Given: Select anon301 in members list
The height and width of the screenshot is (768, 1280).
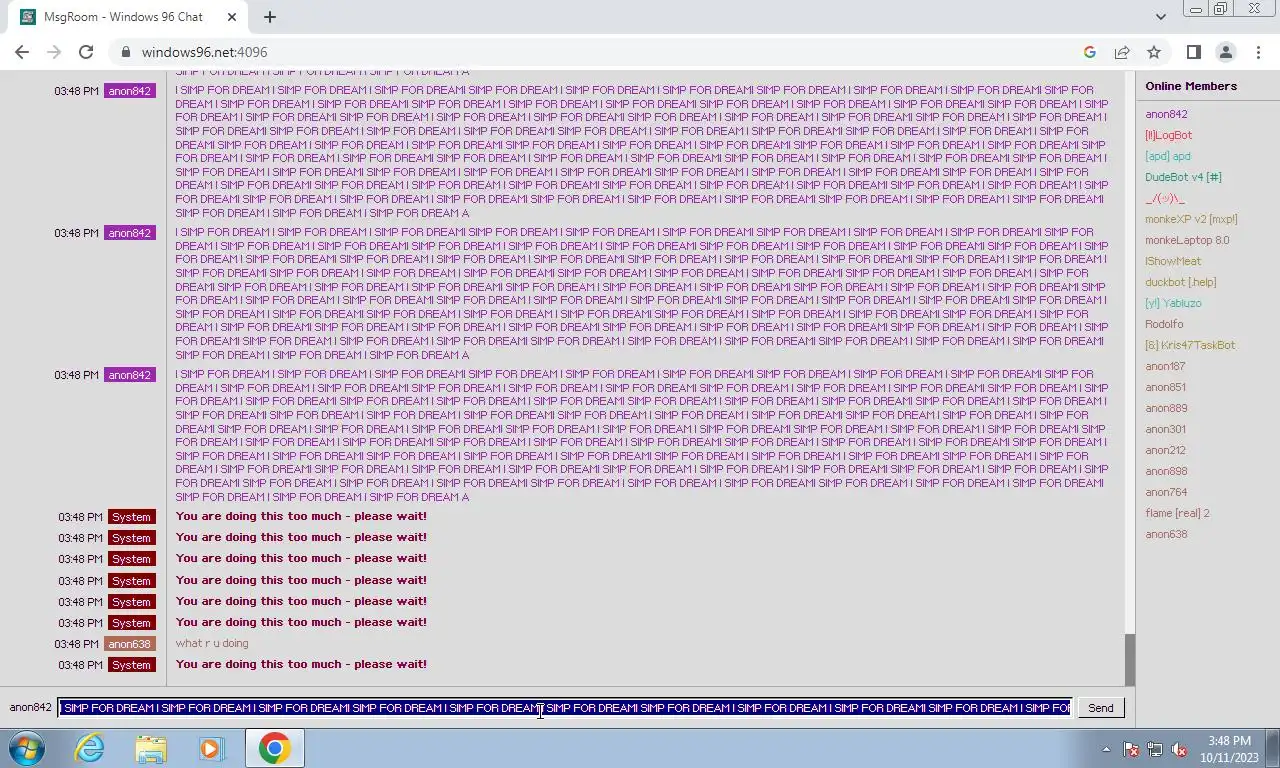Looking at the screenshot, I should pyautogui.click(x=1165, y=429).
